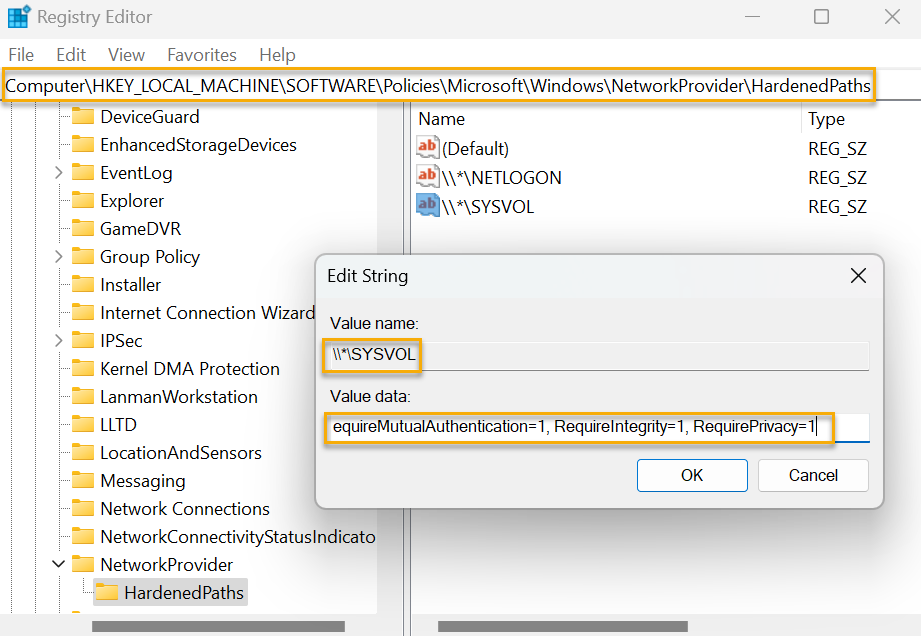921x636 pixels.
Task: Click the DeviceGuard folder icon
Action: click(x=83, y=116)
